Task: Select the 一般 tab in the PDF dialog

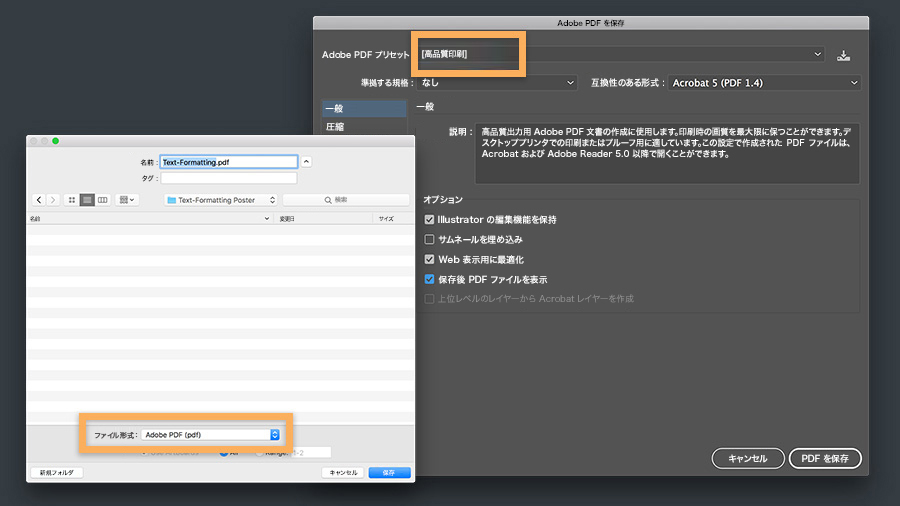Action: (364, 108)
